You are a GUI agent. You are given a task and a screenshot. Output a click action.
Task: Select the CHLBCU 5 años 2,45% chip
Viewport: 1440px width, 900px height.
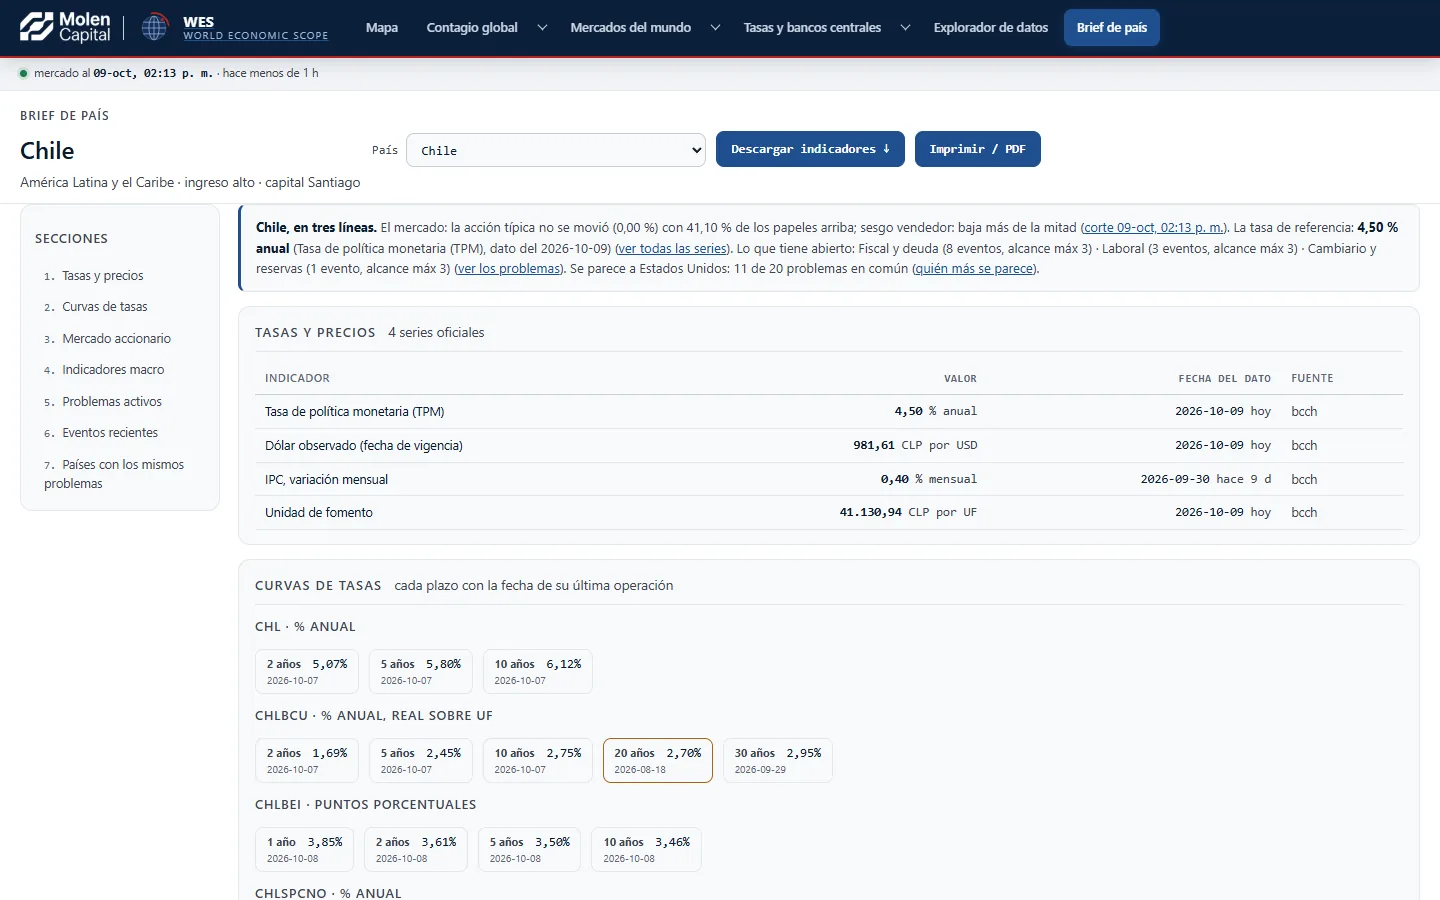[x=421, y=760]
